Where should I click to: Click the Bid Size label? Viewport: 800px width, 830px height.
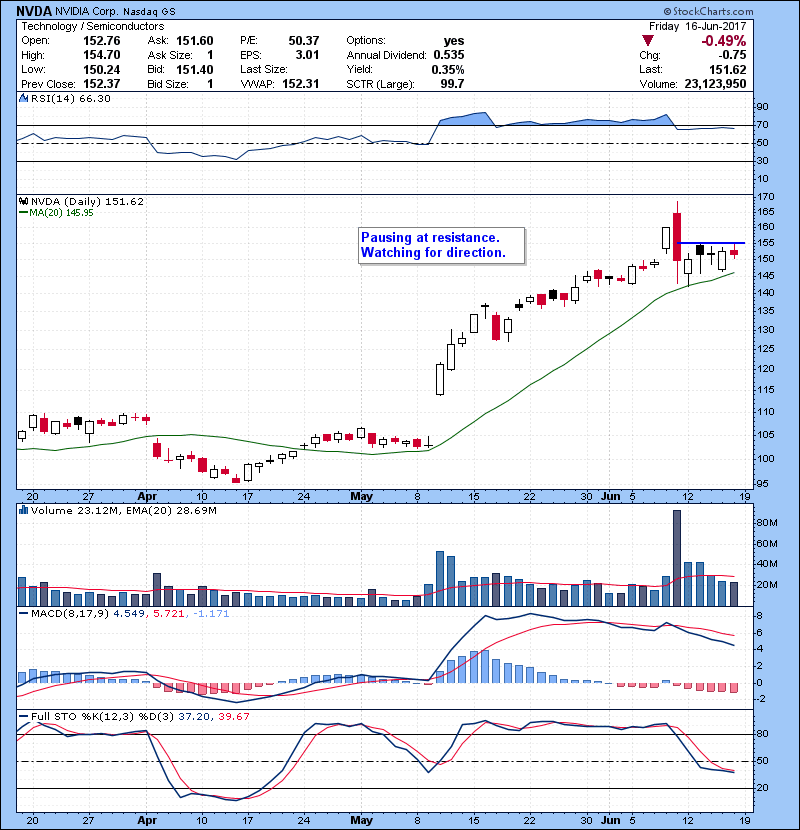coord(168,84)
